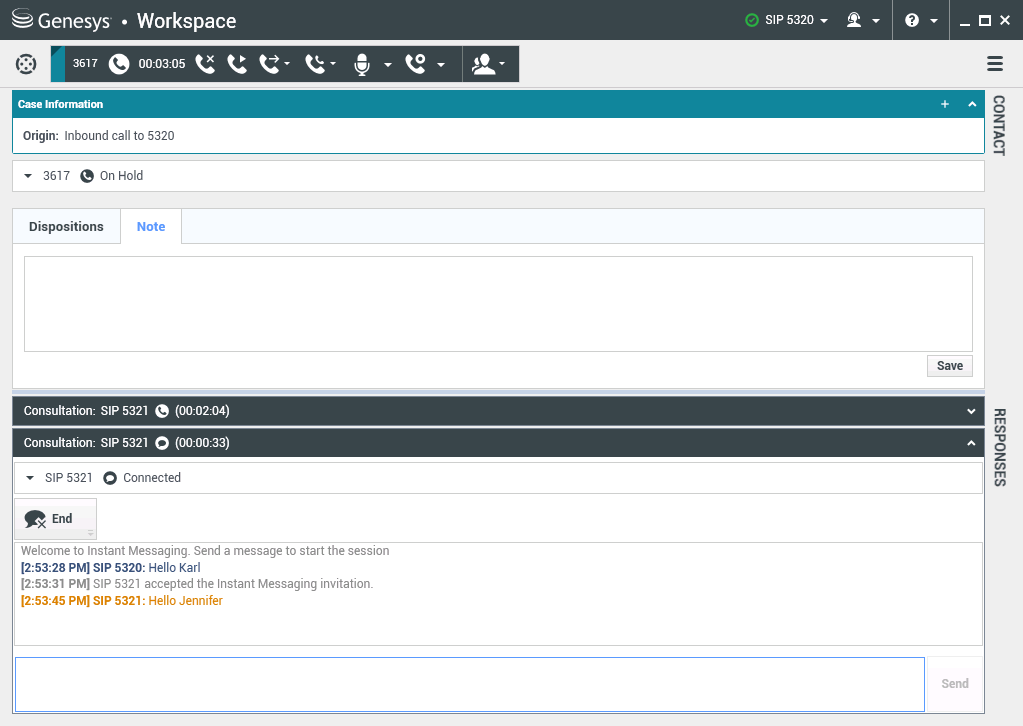The width and height of the screenshot is (1023, 726).
Task: Open the transfer dropdown arrow
Action: pyautogui.click(x=287, y=63)
